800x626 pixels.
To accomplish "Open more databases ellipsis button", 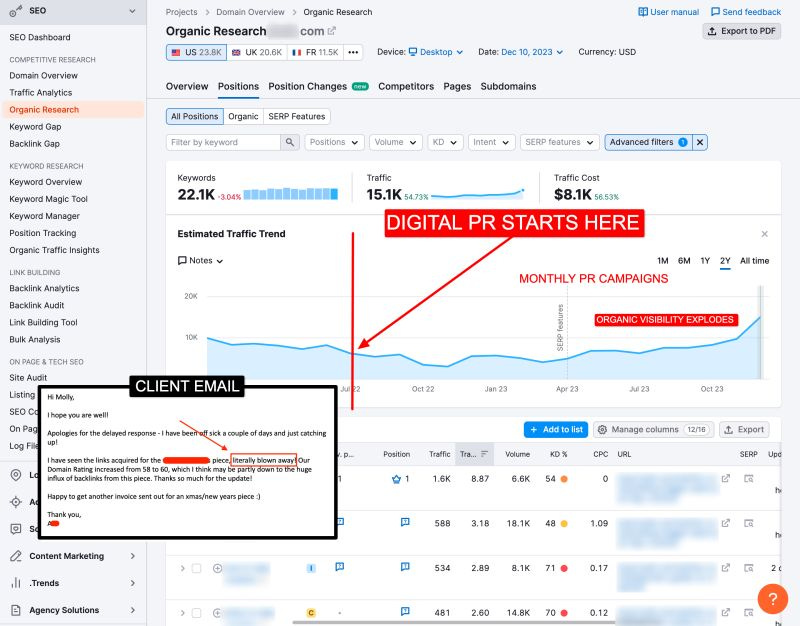I will tap(353, 52).
